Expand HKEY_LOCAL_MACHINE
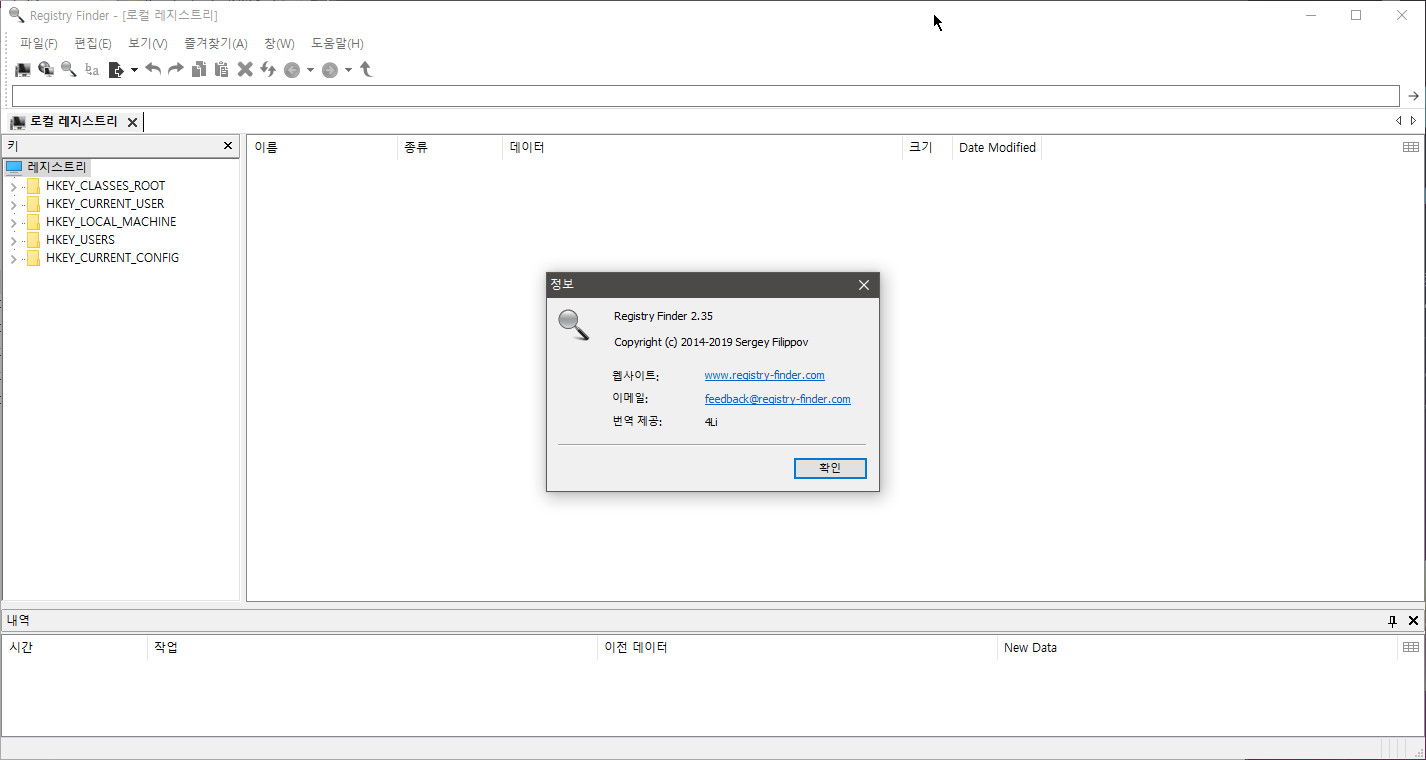 [x=13, y=222]
